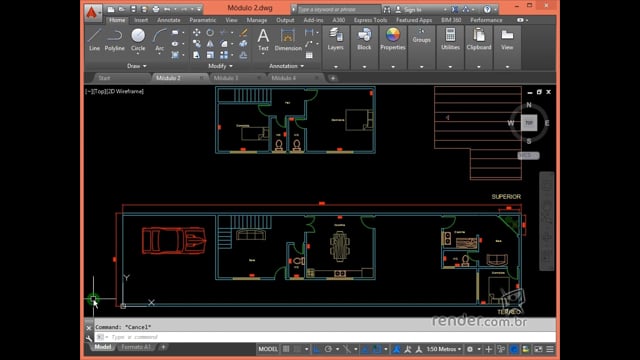This screenshot has height=360, width=640.
Task: Toggle snap mode in status bar
Action: click(298, 349)
